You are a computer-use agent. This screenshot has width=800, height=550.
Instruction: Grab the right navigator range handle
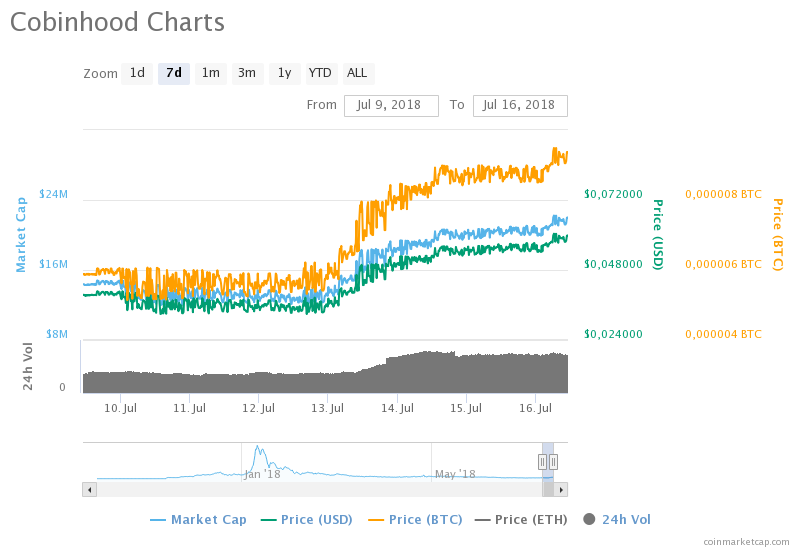(x=553, y=462)
